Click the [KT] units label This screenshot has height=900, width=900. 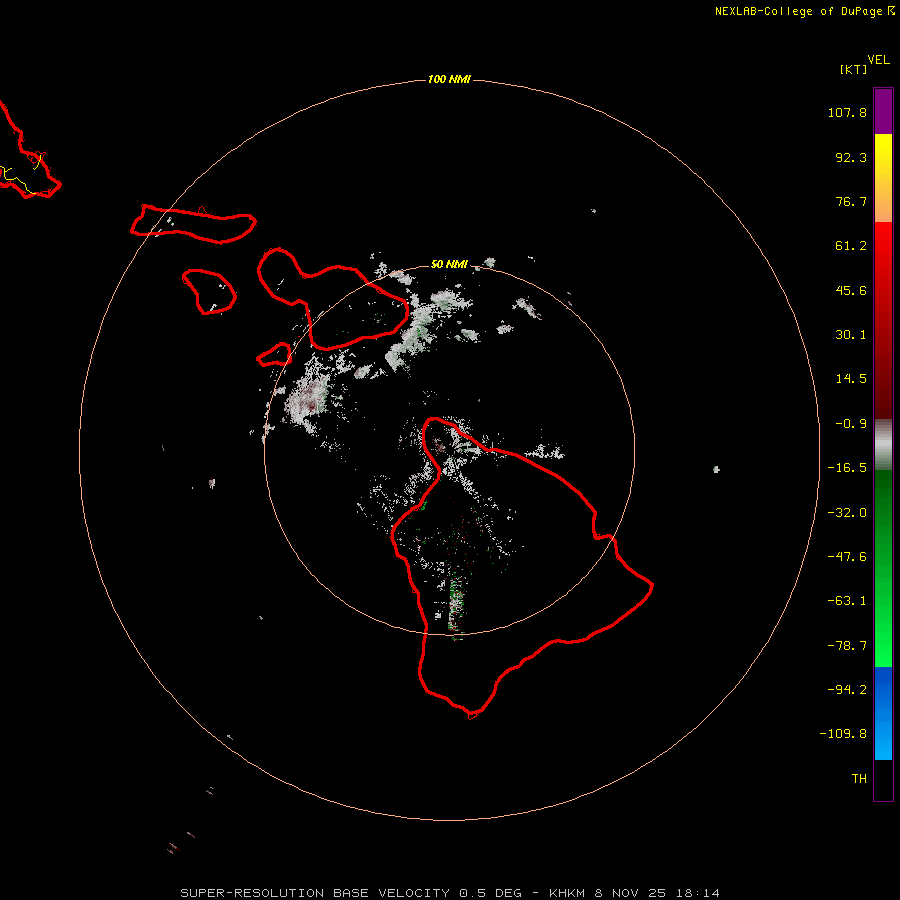(x=853, y=69)
